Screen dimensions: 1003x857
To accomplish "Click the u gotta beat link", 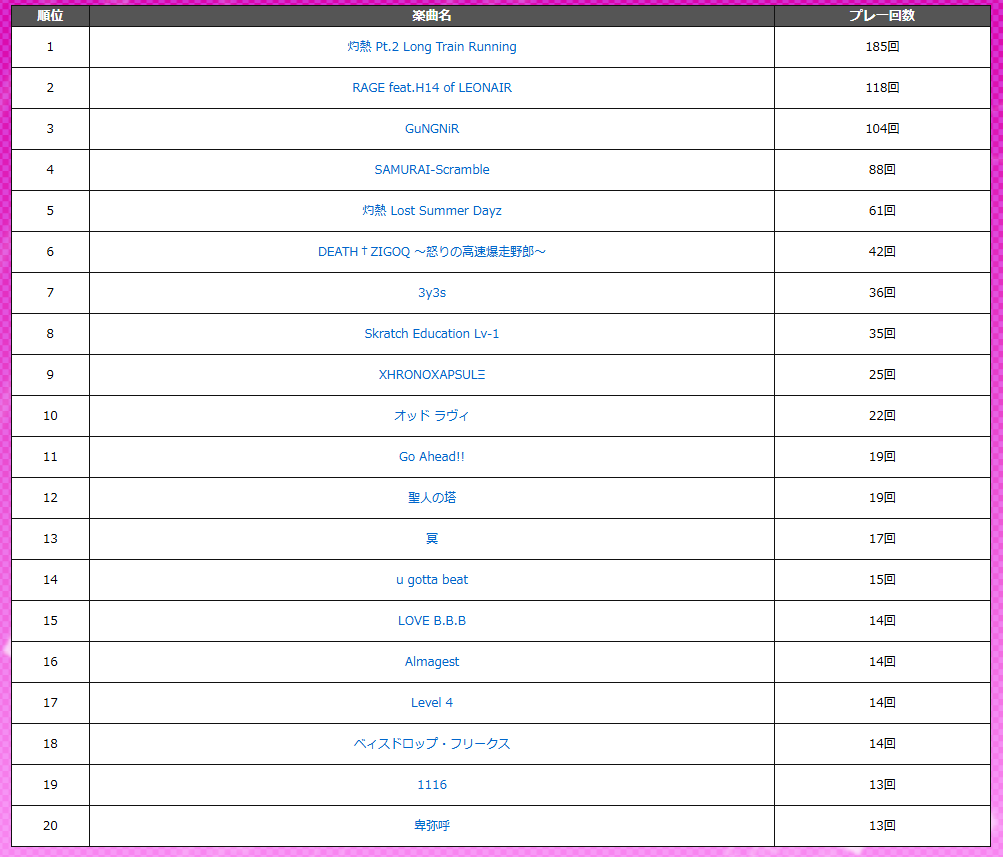I will click(431, 580).
